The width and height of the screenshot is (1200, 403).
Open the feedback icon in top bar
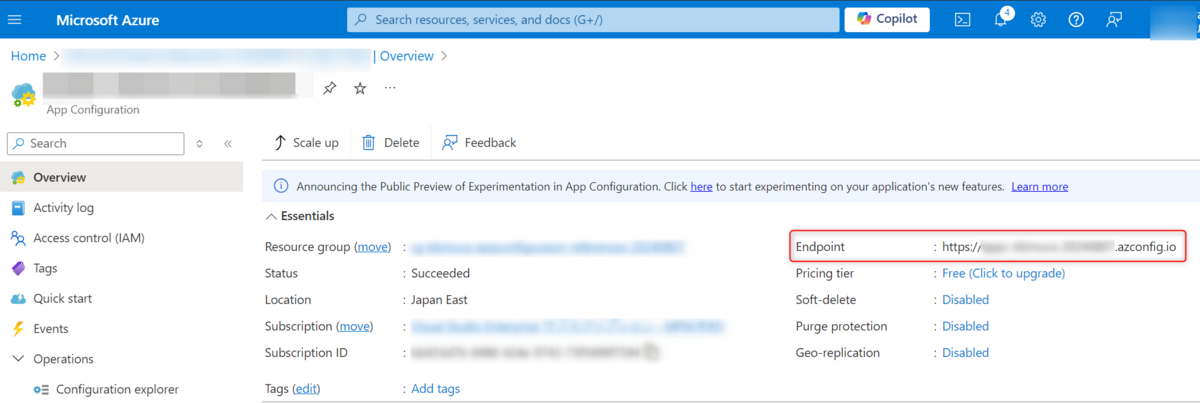[1114, 20]
